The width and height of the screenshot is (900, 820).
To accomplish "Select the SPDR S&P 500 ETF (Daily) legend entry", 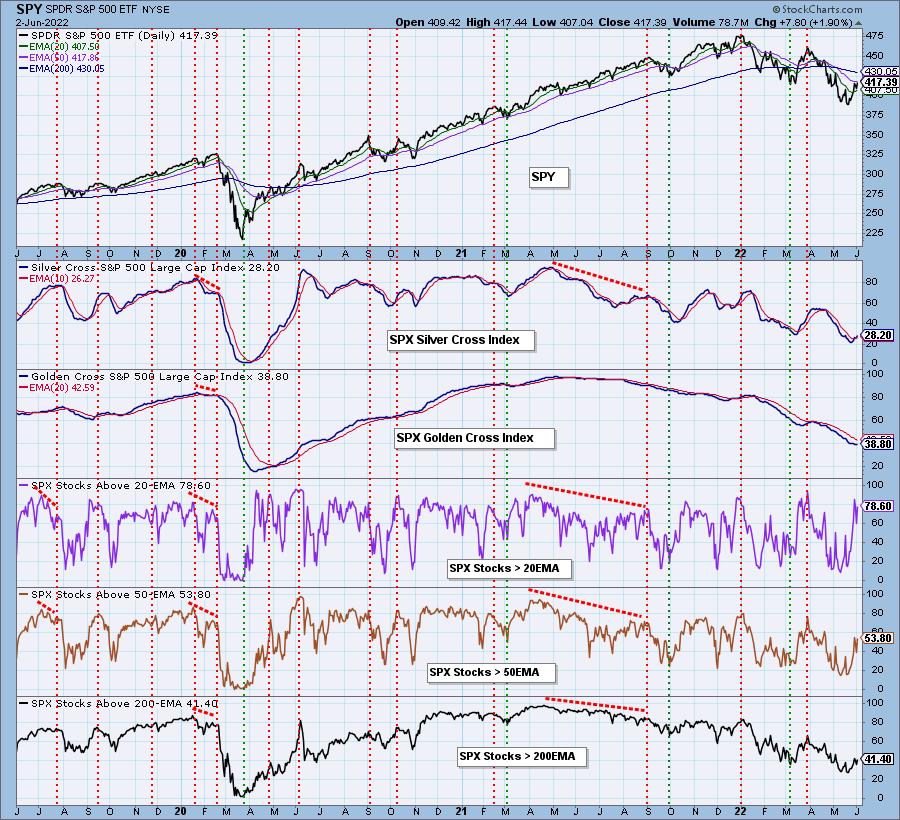I will click(x=119, y=36).
